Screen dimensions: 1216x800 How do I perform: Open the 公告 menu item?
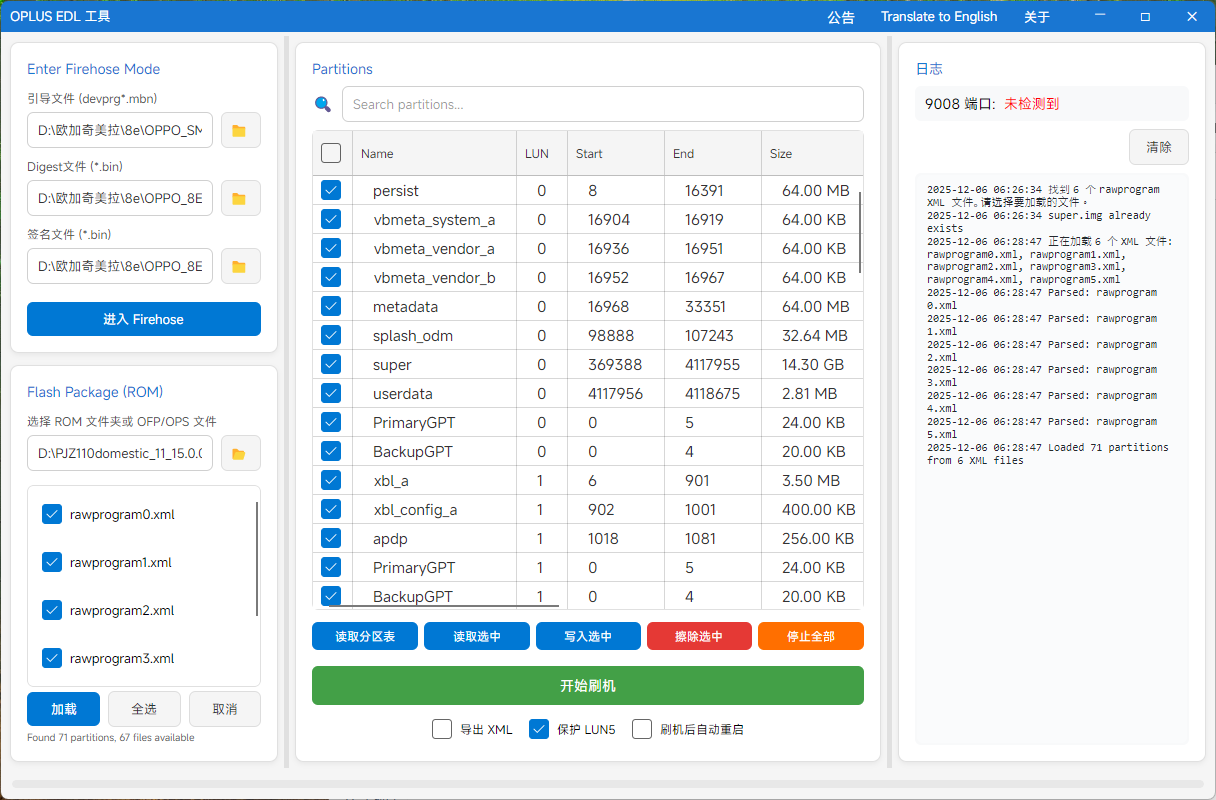tap(841, 17)
